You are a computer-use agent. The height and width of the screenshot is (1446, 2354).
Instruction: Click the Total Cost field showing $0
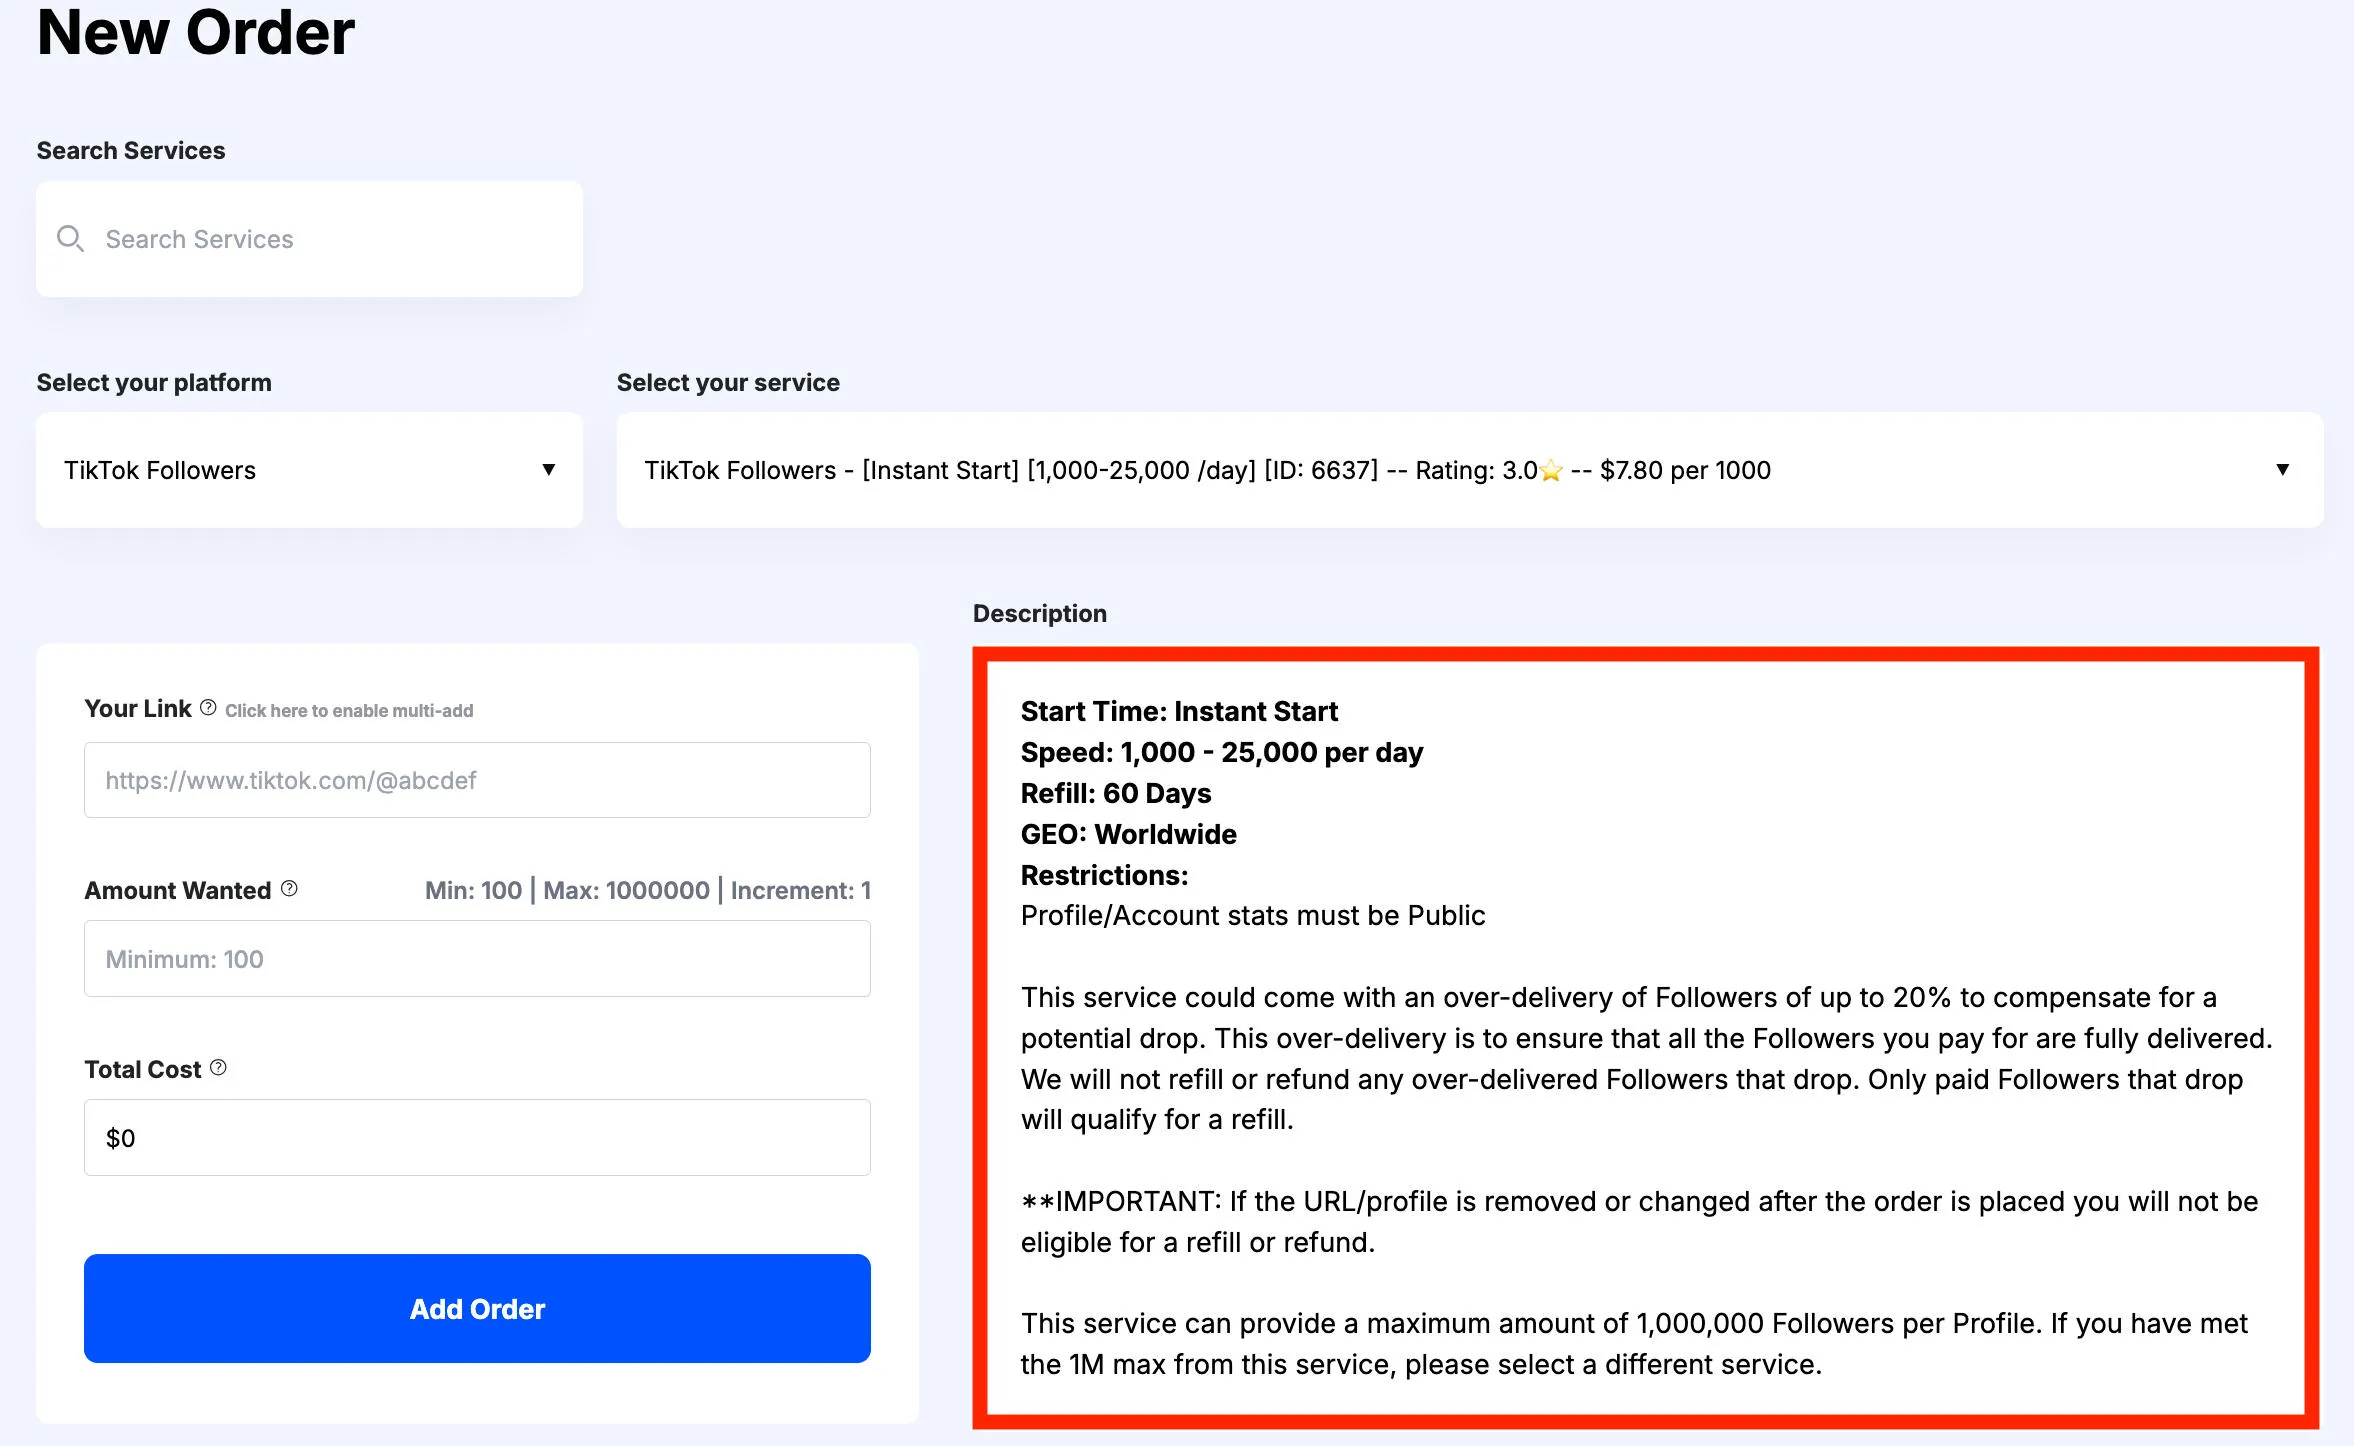pos(477,1138)
